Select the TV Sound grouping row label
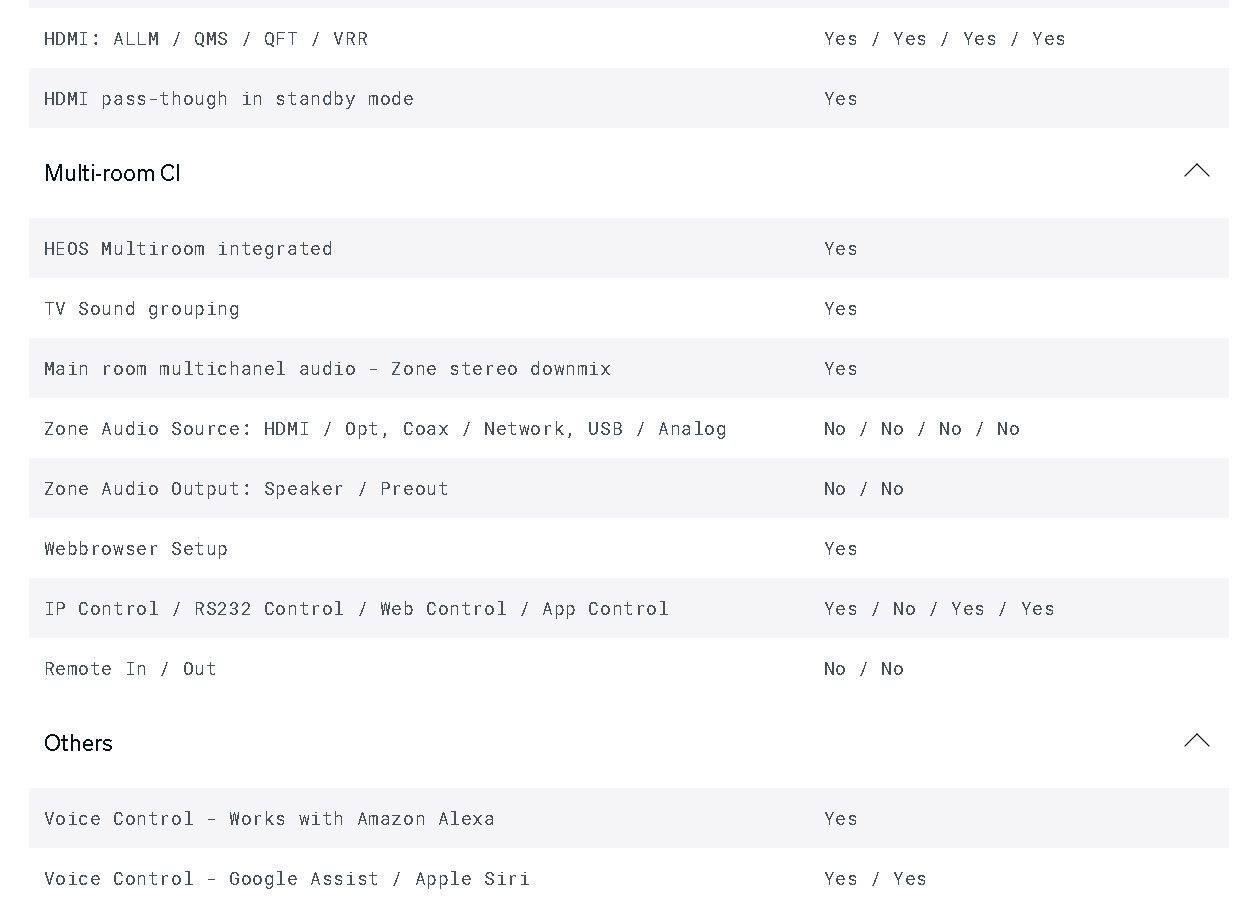Viewport: 1243px width, 898px height. point(142,309)
